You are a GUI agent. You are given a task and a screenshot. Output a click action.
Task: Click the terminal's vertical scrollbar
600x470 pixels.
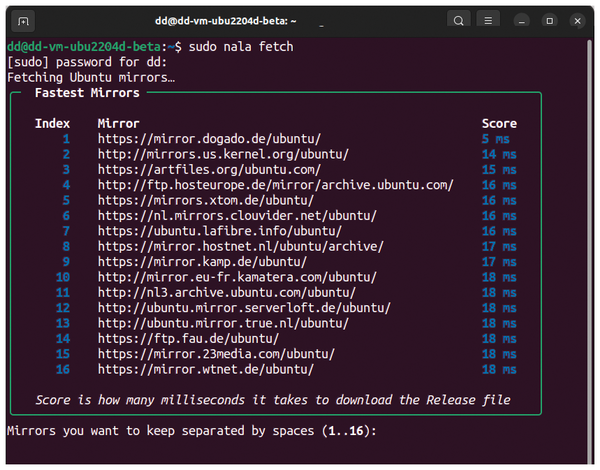pos(590,251)
